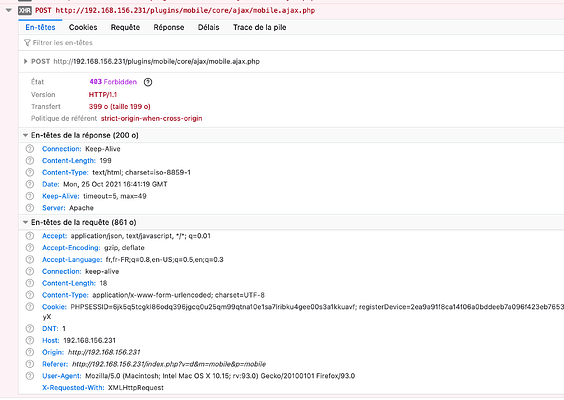The height and width of the screenshot is (400, 564).
Task: Expand the POST URL details triangle
Action: (26, 62)
